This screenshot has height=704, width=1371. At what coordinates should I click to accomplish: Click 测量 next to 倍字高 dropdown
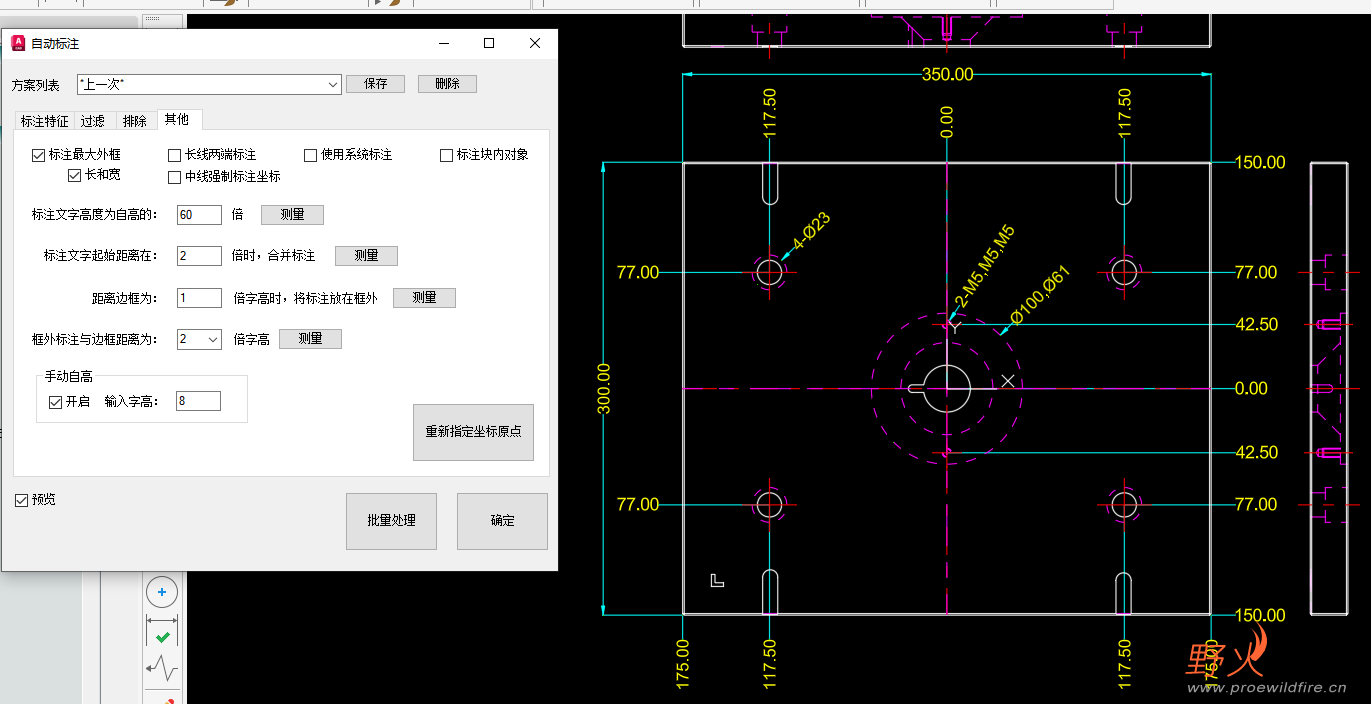310,339
